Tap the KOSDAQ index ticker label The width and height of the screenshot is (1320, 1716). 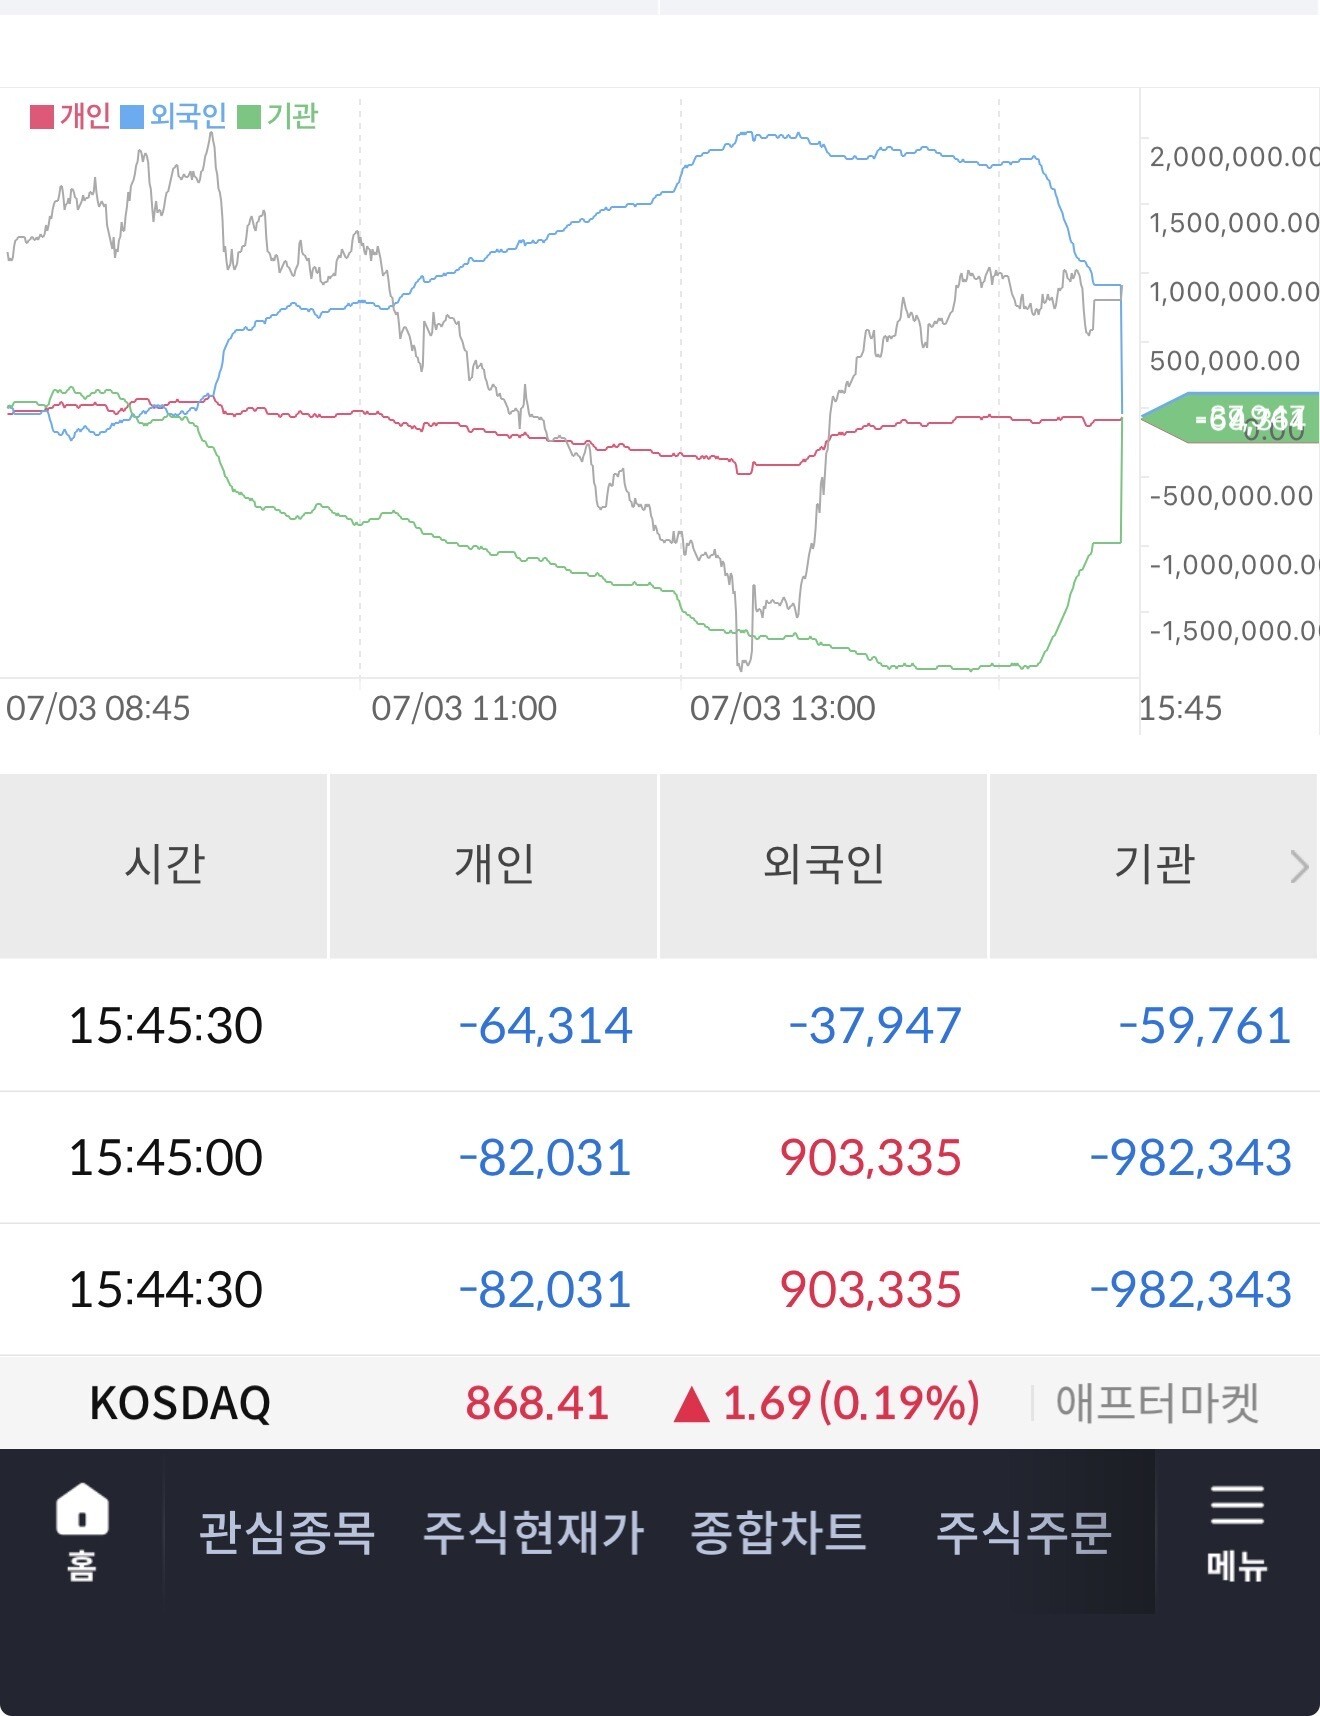180,1403
